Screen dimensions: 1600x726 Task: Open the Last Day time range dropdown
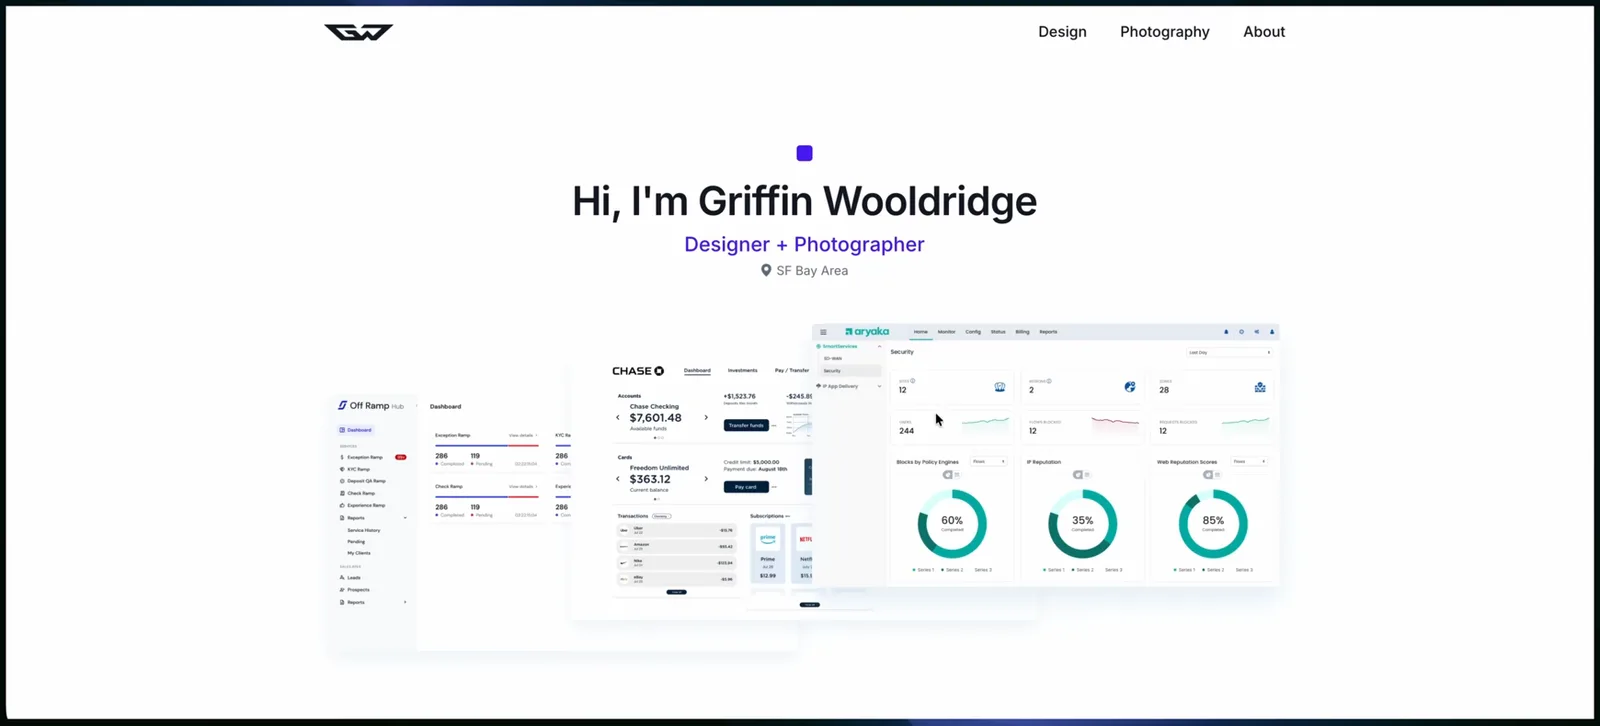tap(1229, 353)
